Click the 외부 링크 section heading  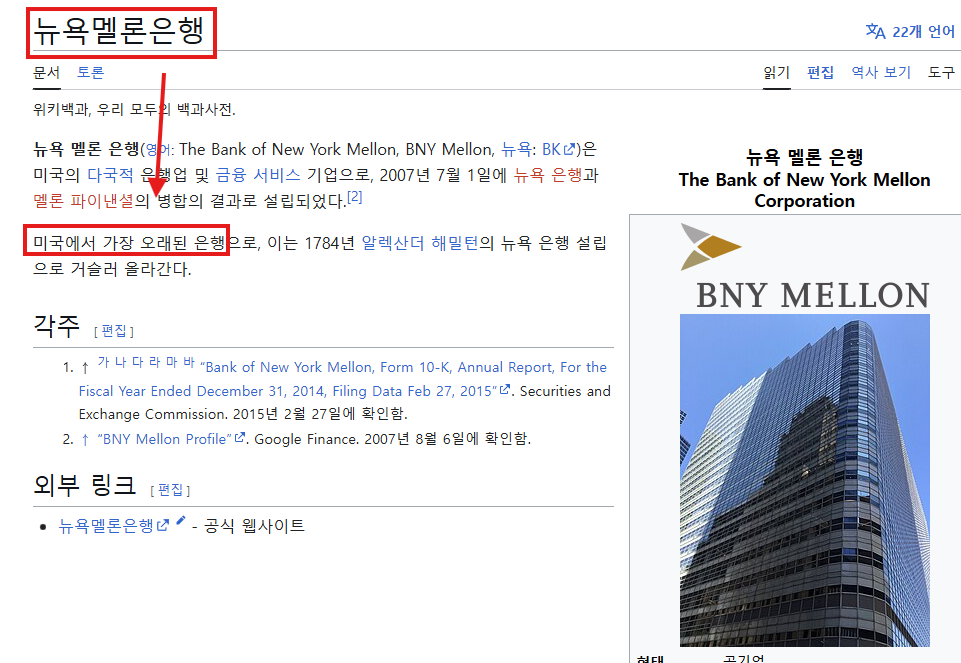click(x=85, y=484)
